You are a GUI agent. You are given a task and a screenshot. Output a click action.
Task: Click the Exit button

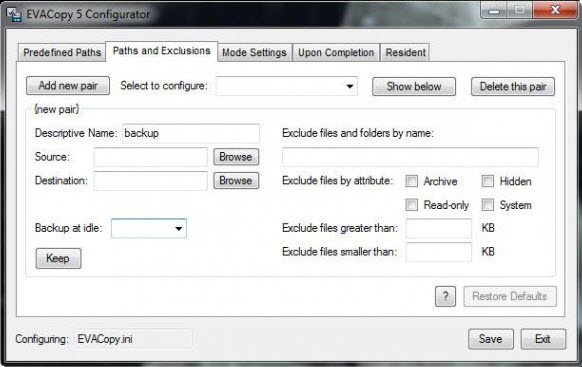coord(543,339)
